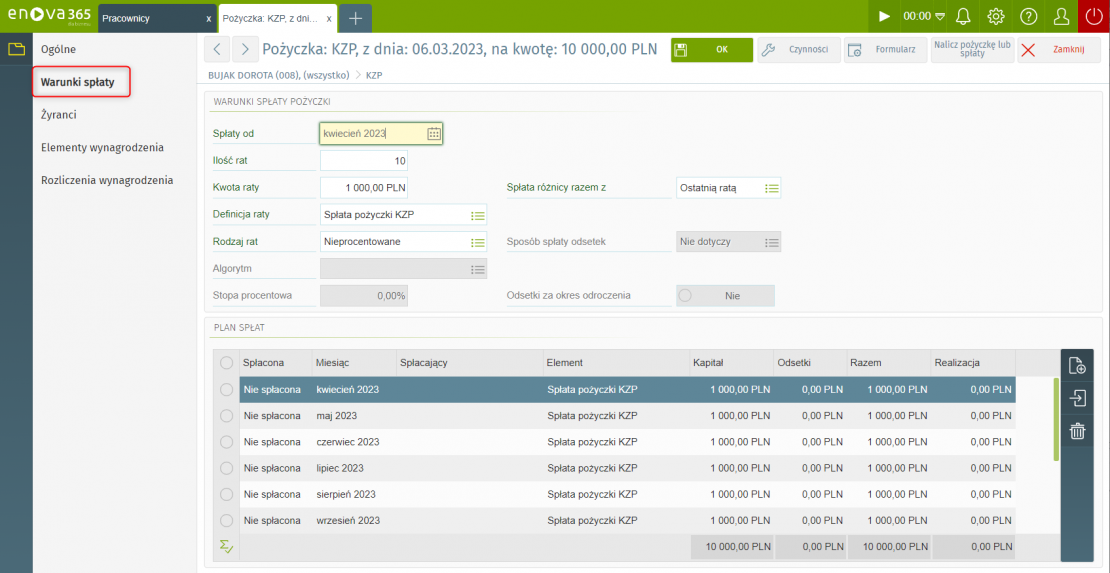Click the folder icon in left sidebar
The width and height of the screenshot is (1110, 573).
(16, 49)
